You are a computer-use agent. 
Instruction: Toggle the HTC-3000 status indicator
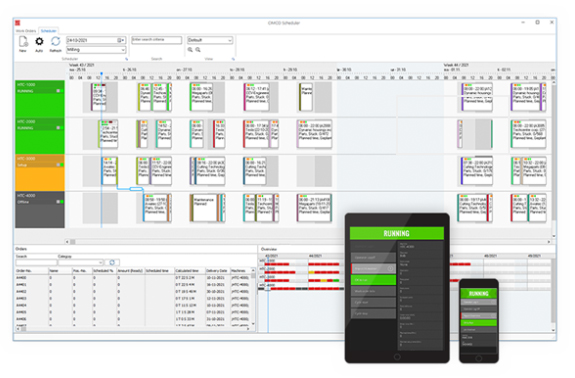pyautogui.click(x=60, y=165)
